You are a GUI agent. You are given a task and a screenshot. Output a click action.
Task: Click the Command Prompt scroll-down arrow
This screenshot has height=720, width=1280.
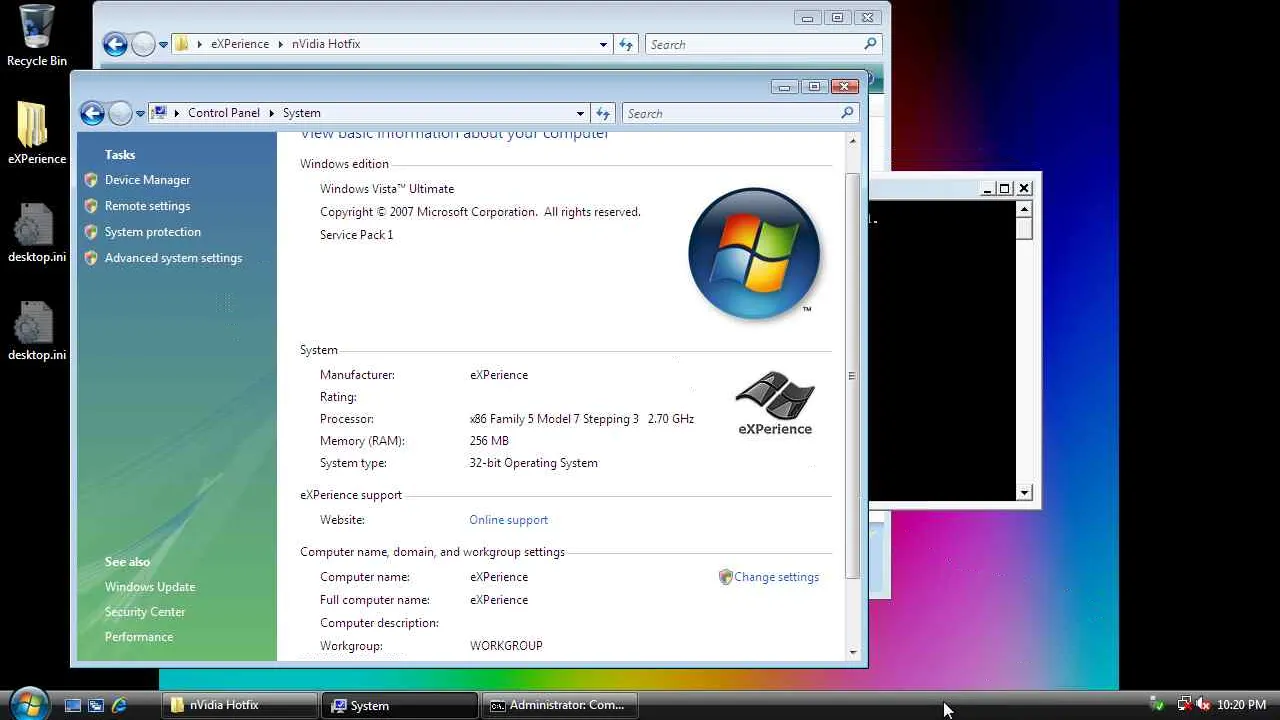(1024, 492)
